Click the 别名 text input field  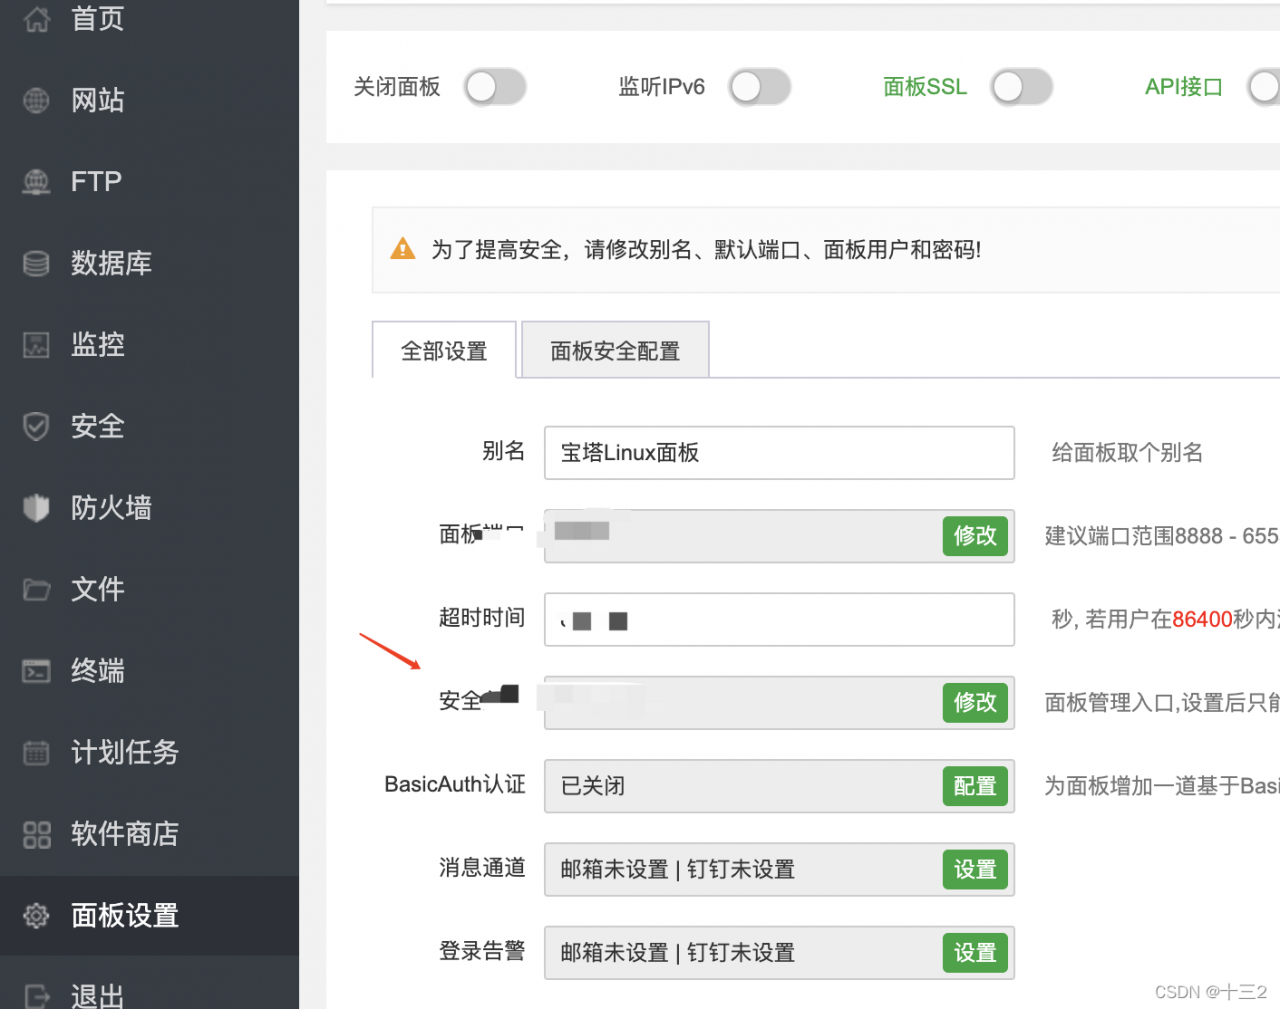(x=779, y=453)
